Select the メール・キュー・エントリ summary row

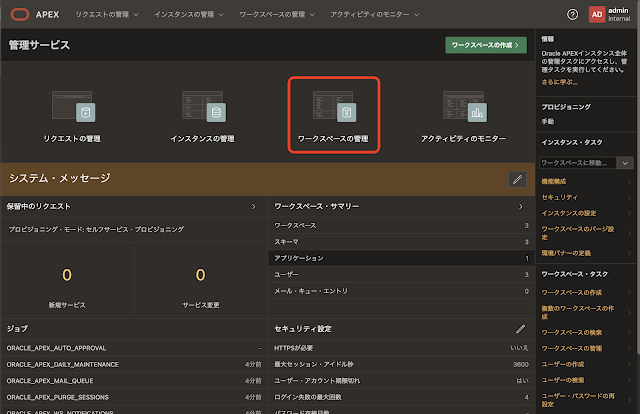[401, 291]
